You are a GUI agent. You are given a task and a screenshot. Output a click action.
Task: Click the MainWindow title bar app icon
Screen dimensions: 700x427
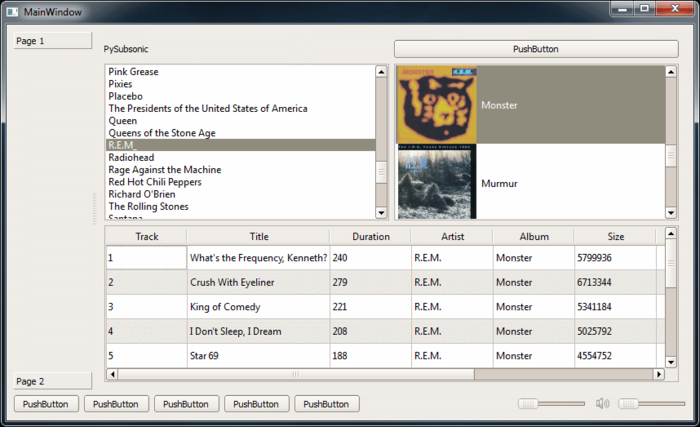click(x=12, y=12)
